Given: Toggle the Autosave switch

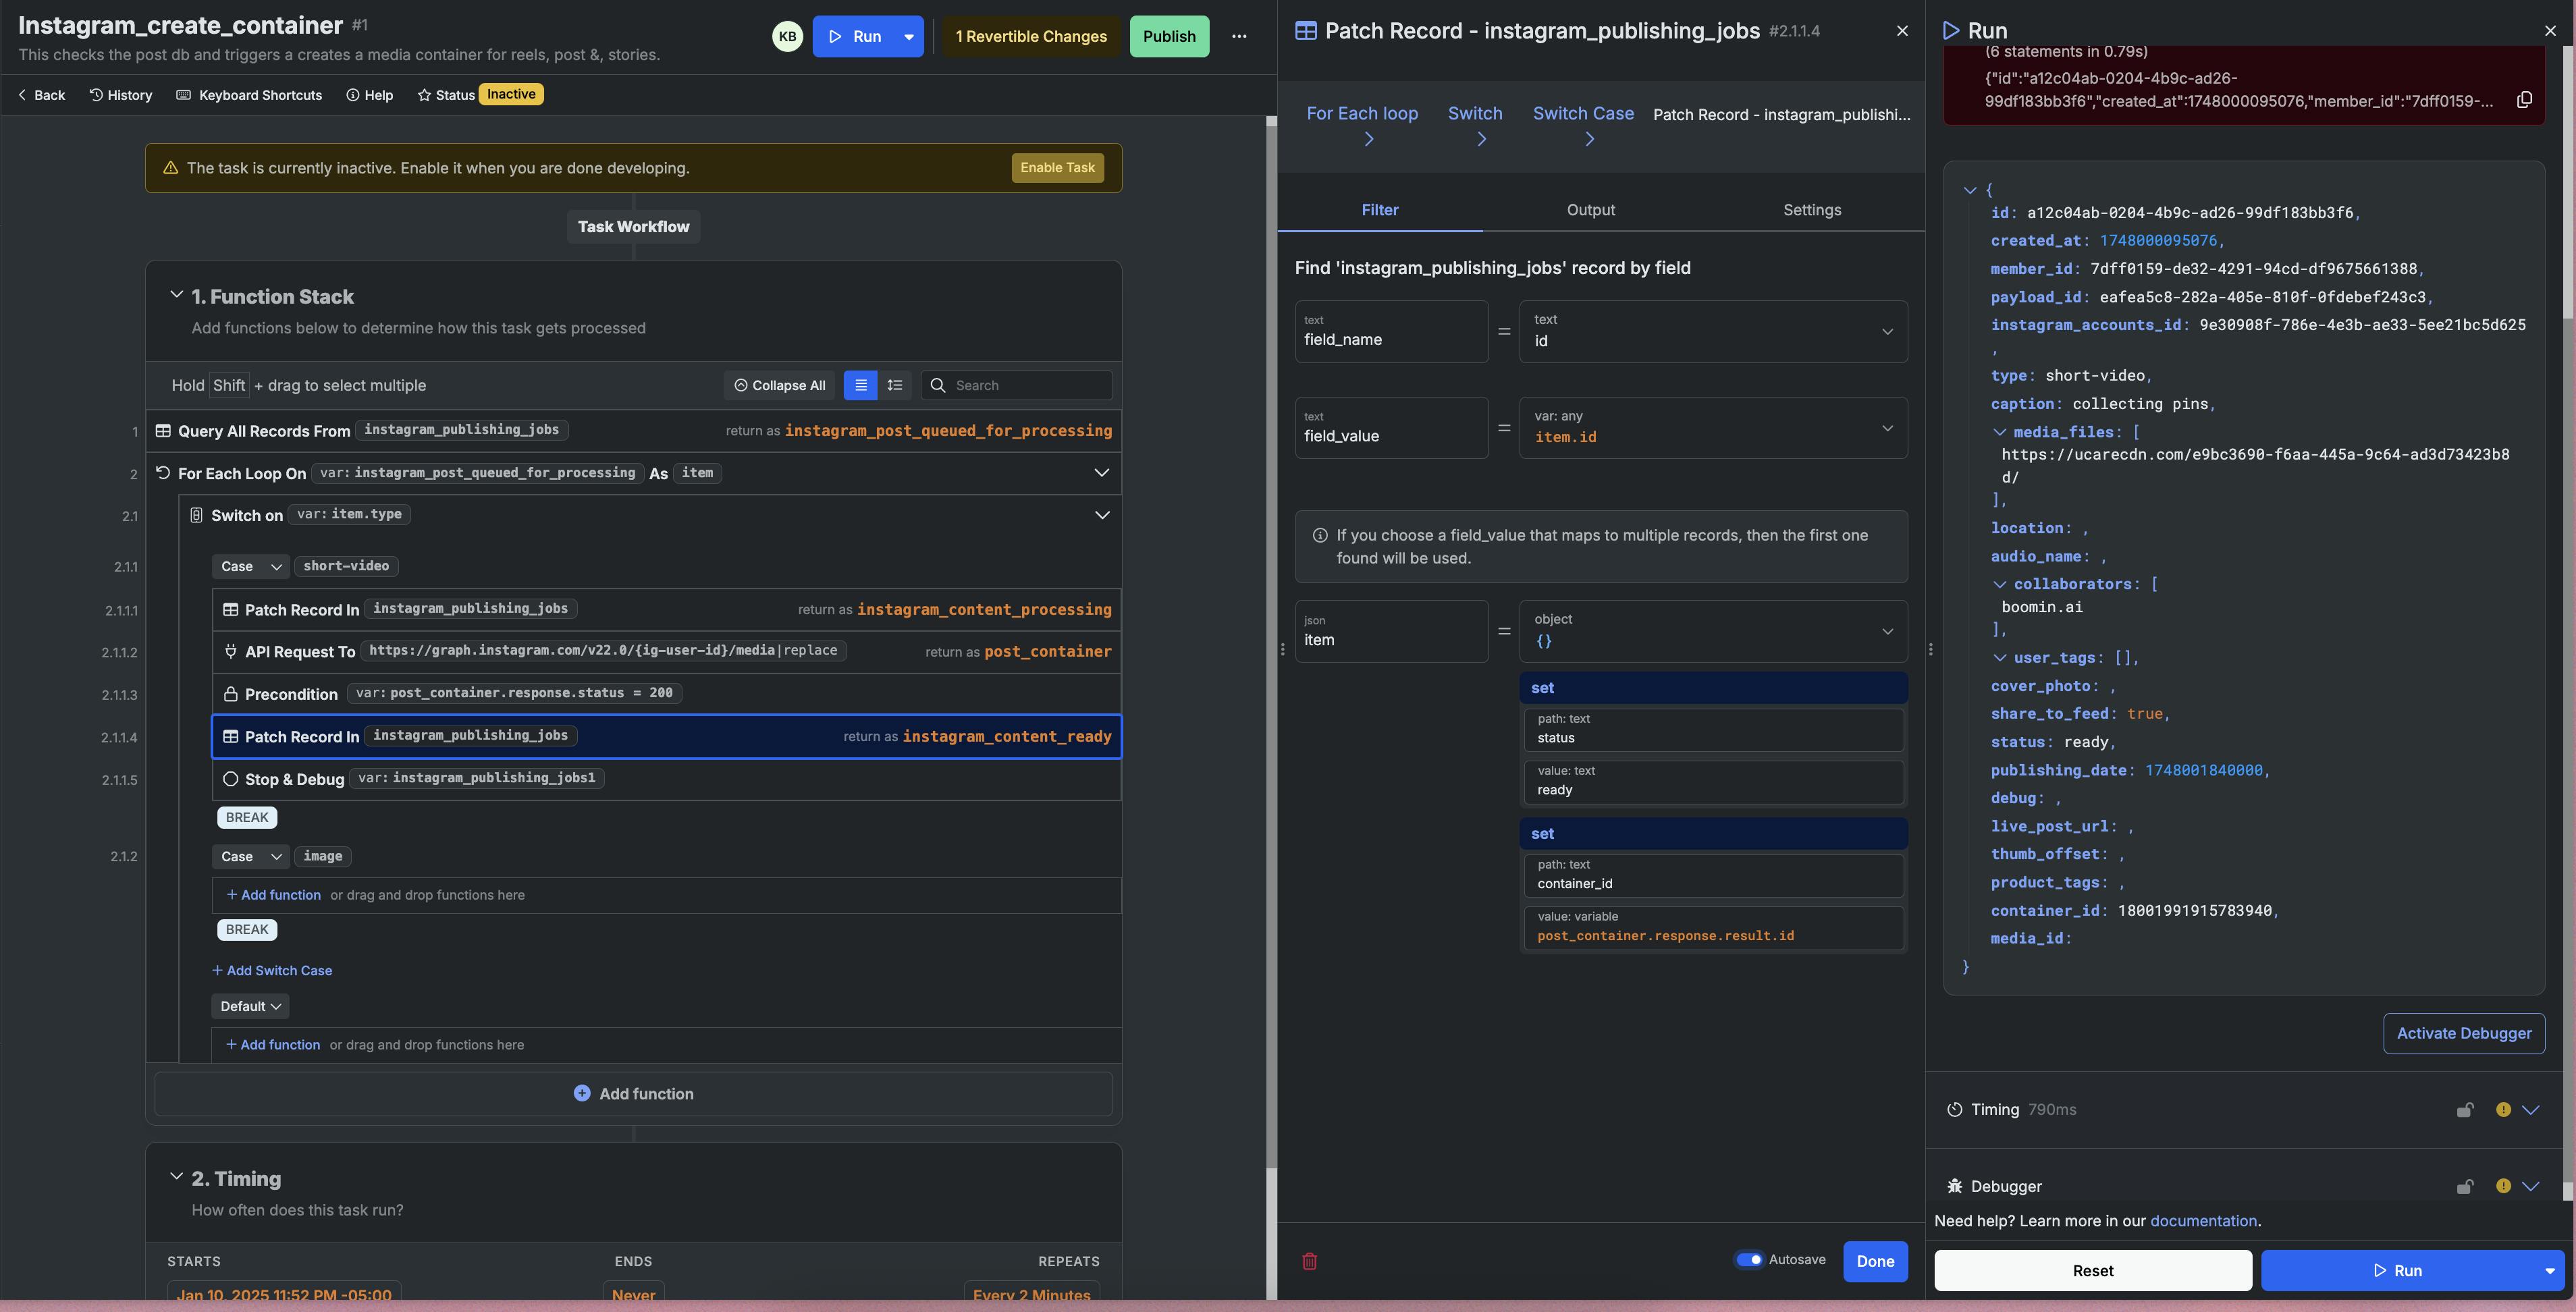Looking at the screenshot, I should click(x=1749, y=1259).
